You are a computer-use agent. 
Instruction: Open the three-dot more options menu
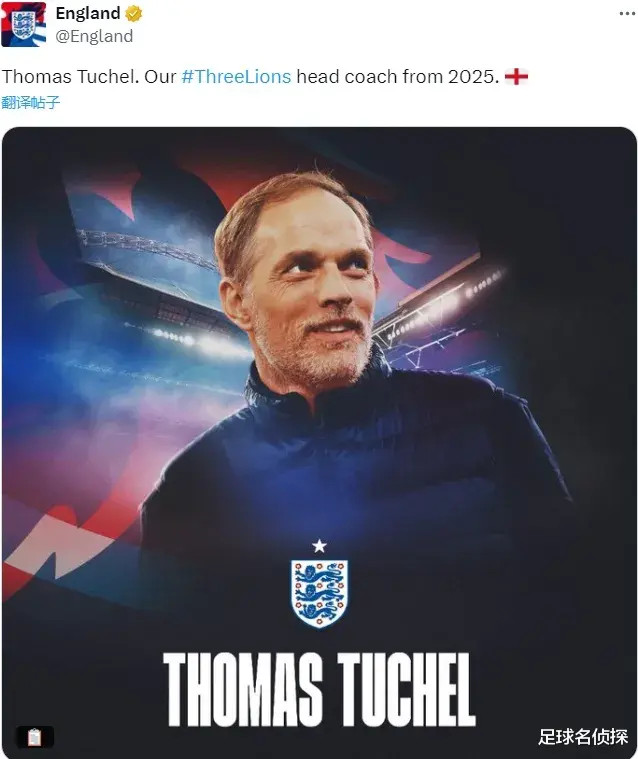pyautogui.click(x=627, y=14)
